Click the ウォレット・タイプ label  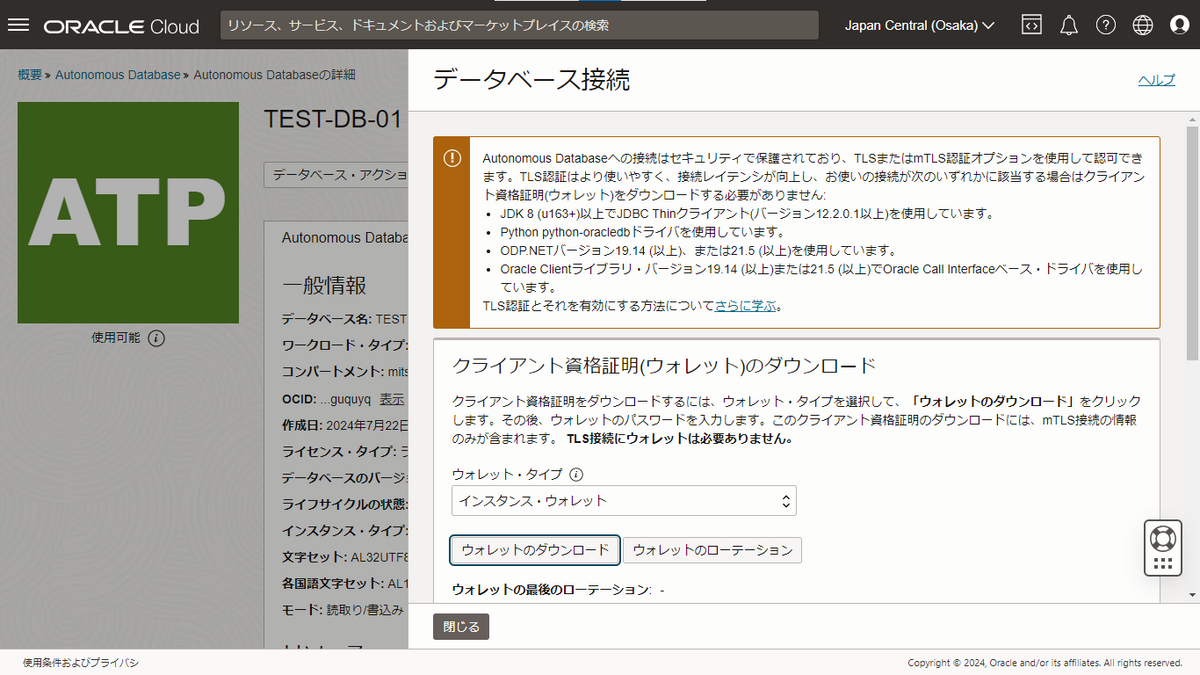pos(507,474)
